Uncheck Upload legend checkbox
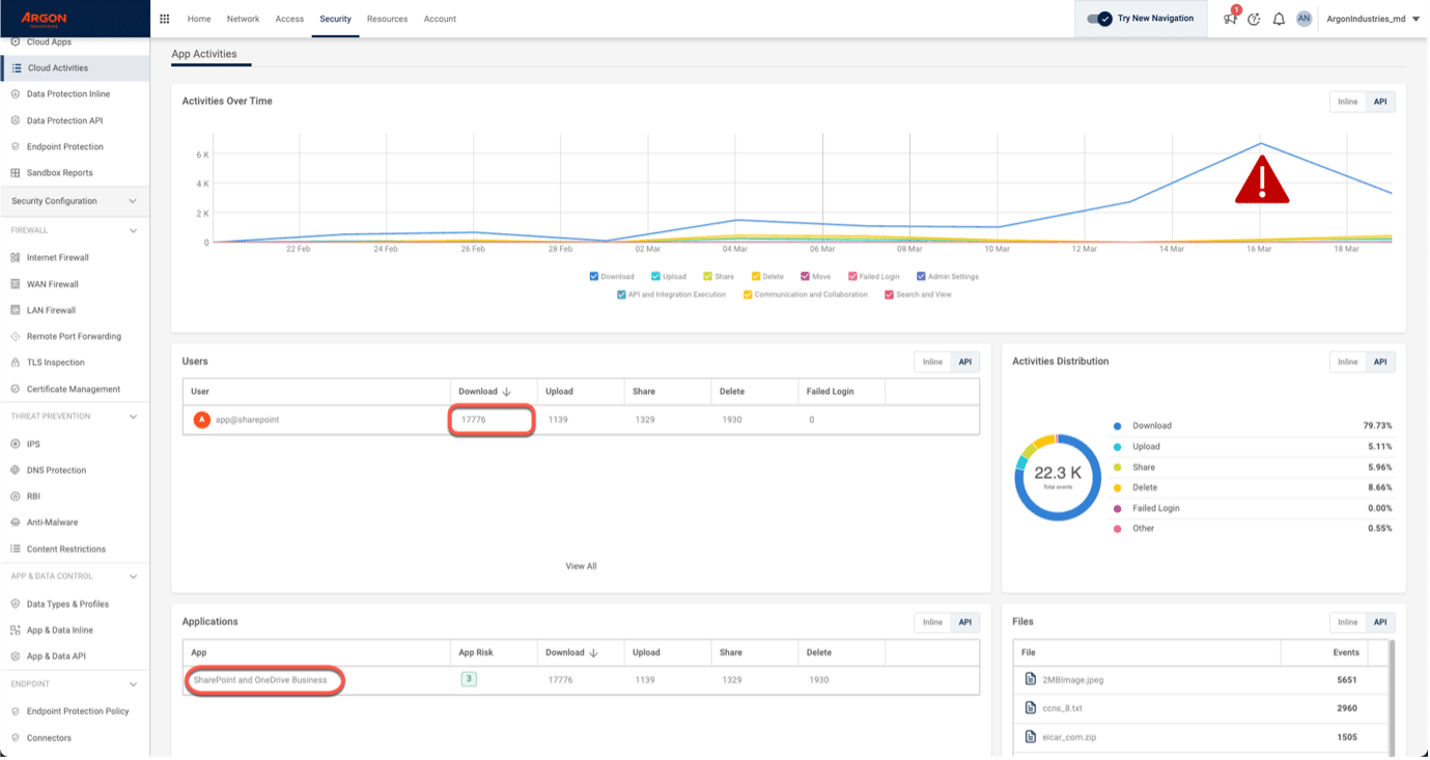Viewport: 1430px width, 760px height. click(x=655, y=277)
